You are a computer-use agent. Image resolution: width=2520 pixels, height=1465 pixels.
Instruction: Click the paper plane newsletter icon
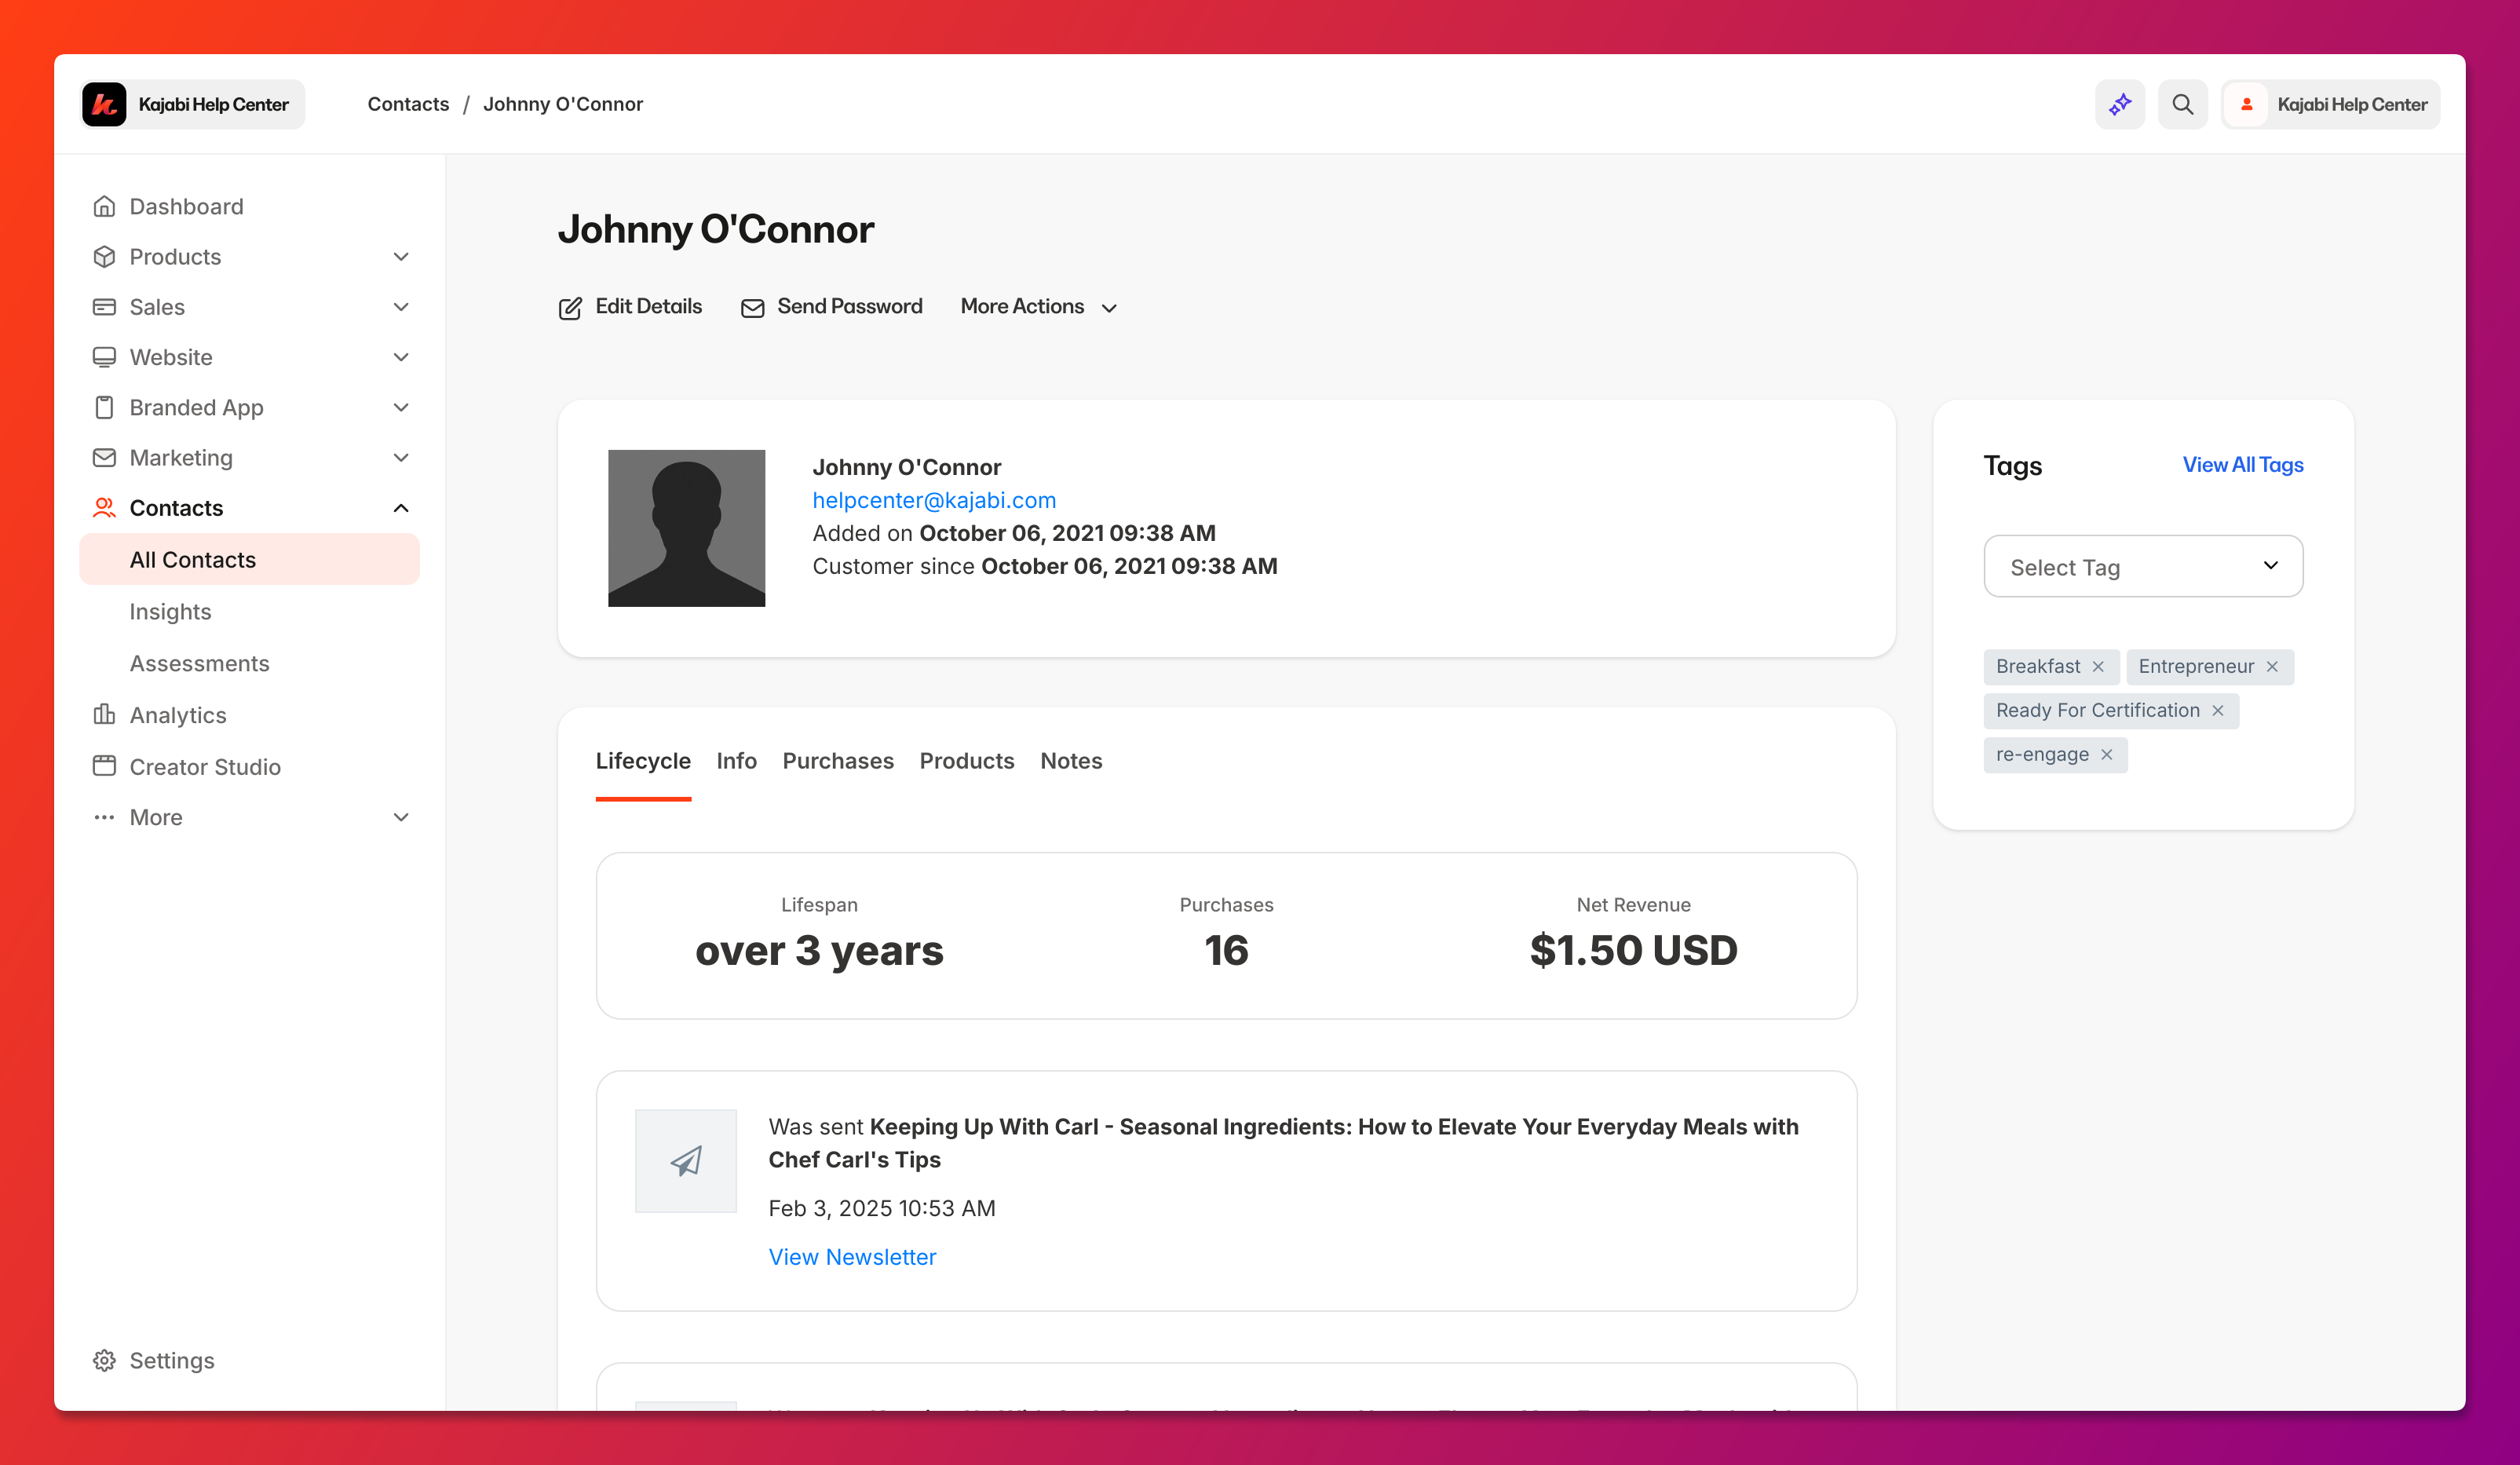686,1160
